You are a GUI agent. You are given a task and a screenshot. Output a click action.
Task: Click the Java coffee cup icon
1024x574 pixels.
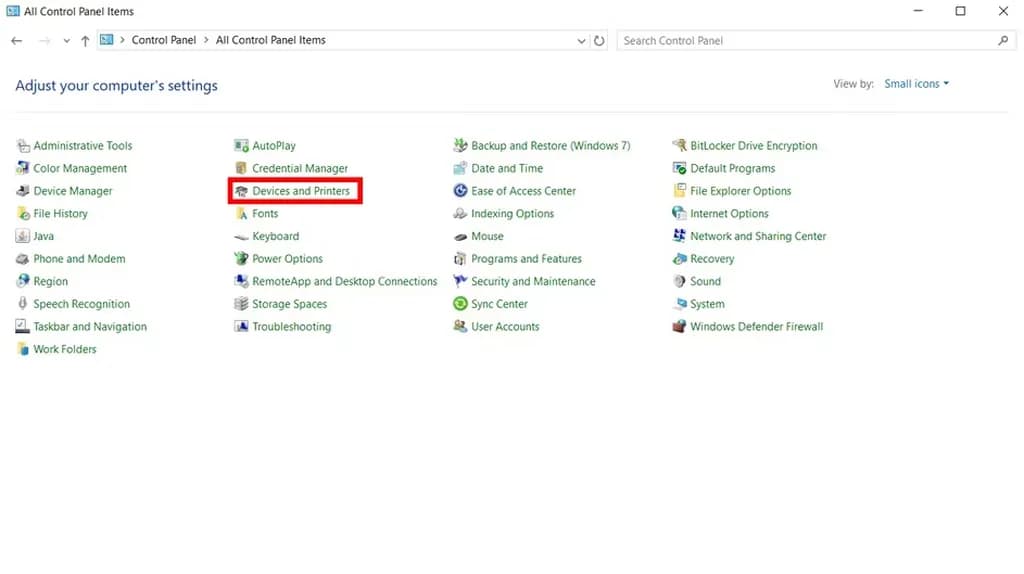click(23, 237)
